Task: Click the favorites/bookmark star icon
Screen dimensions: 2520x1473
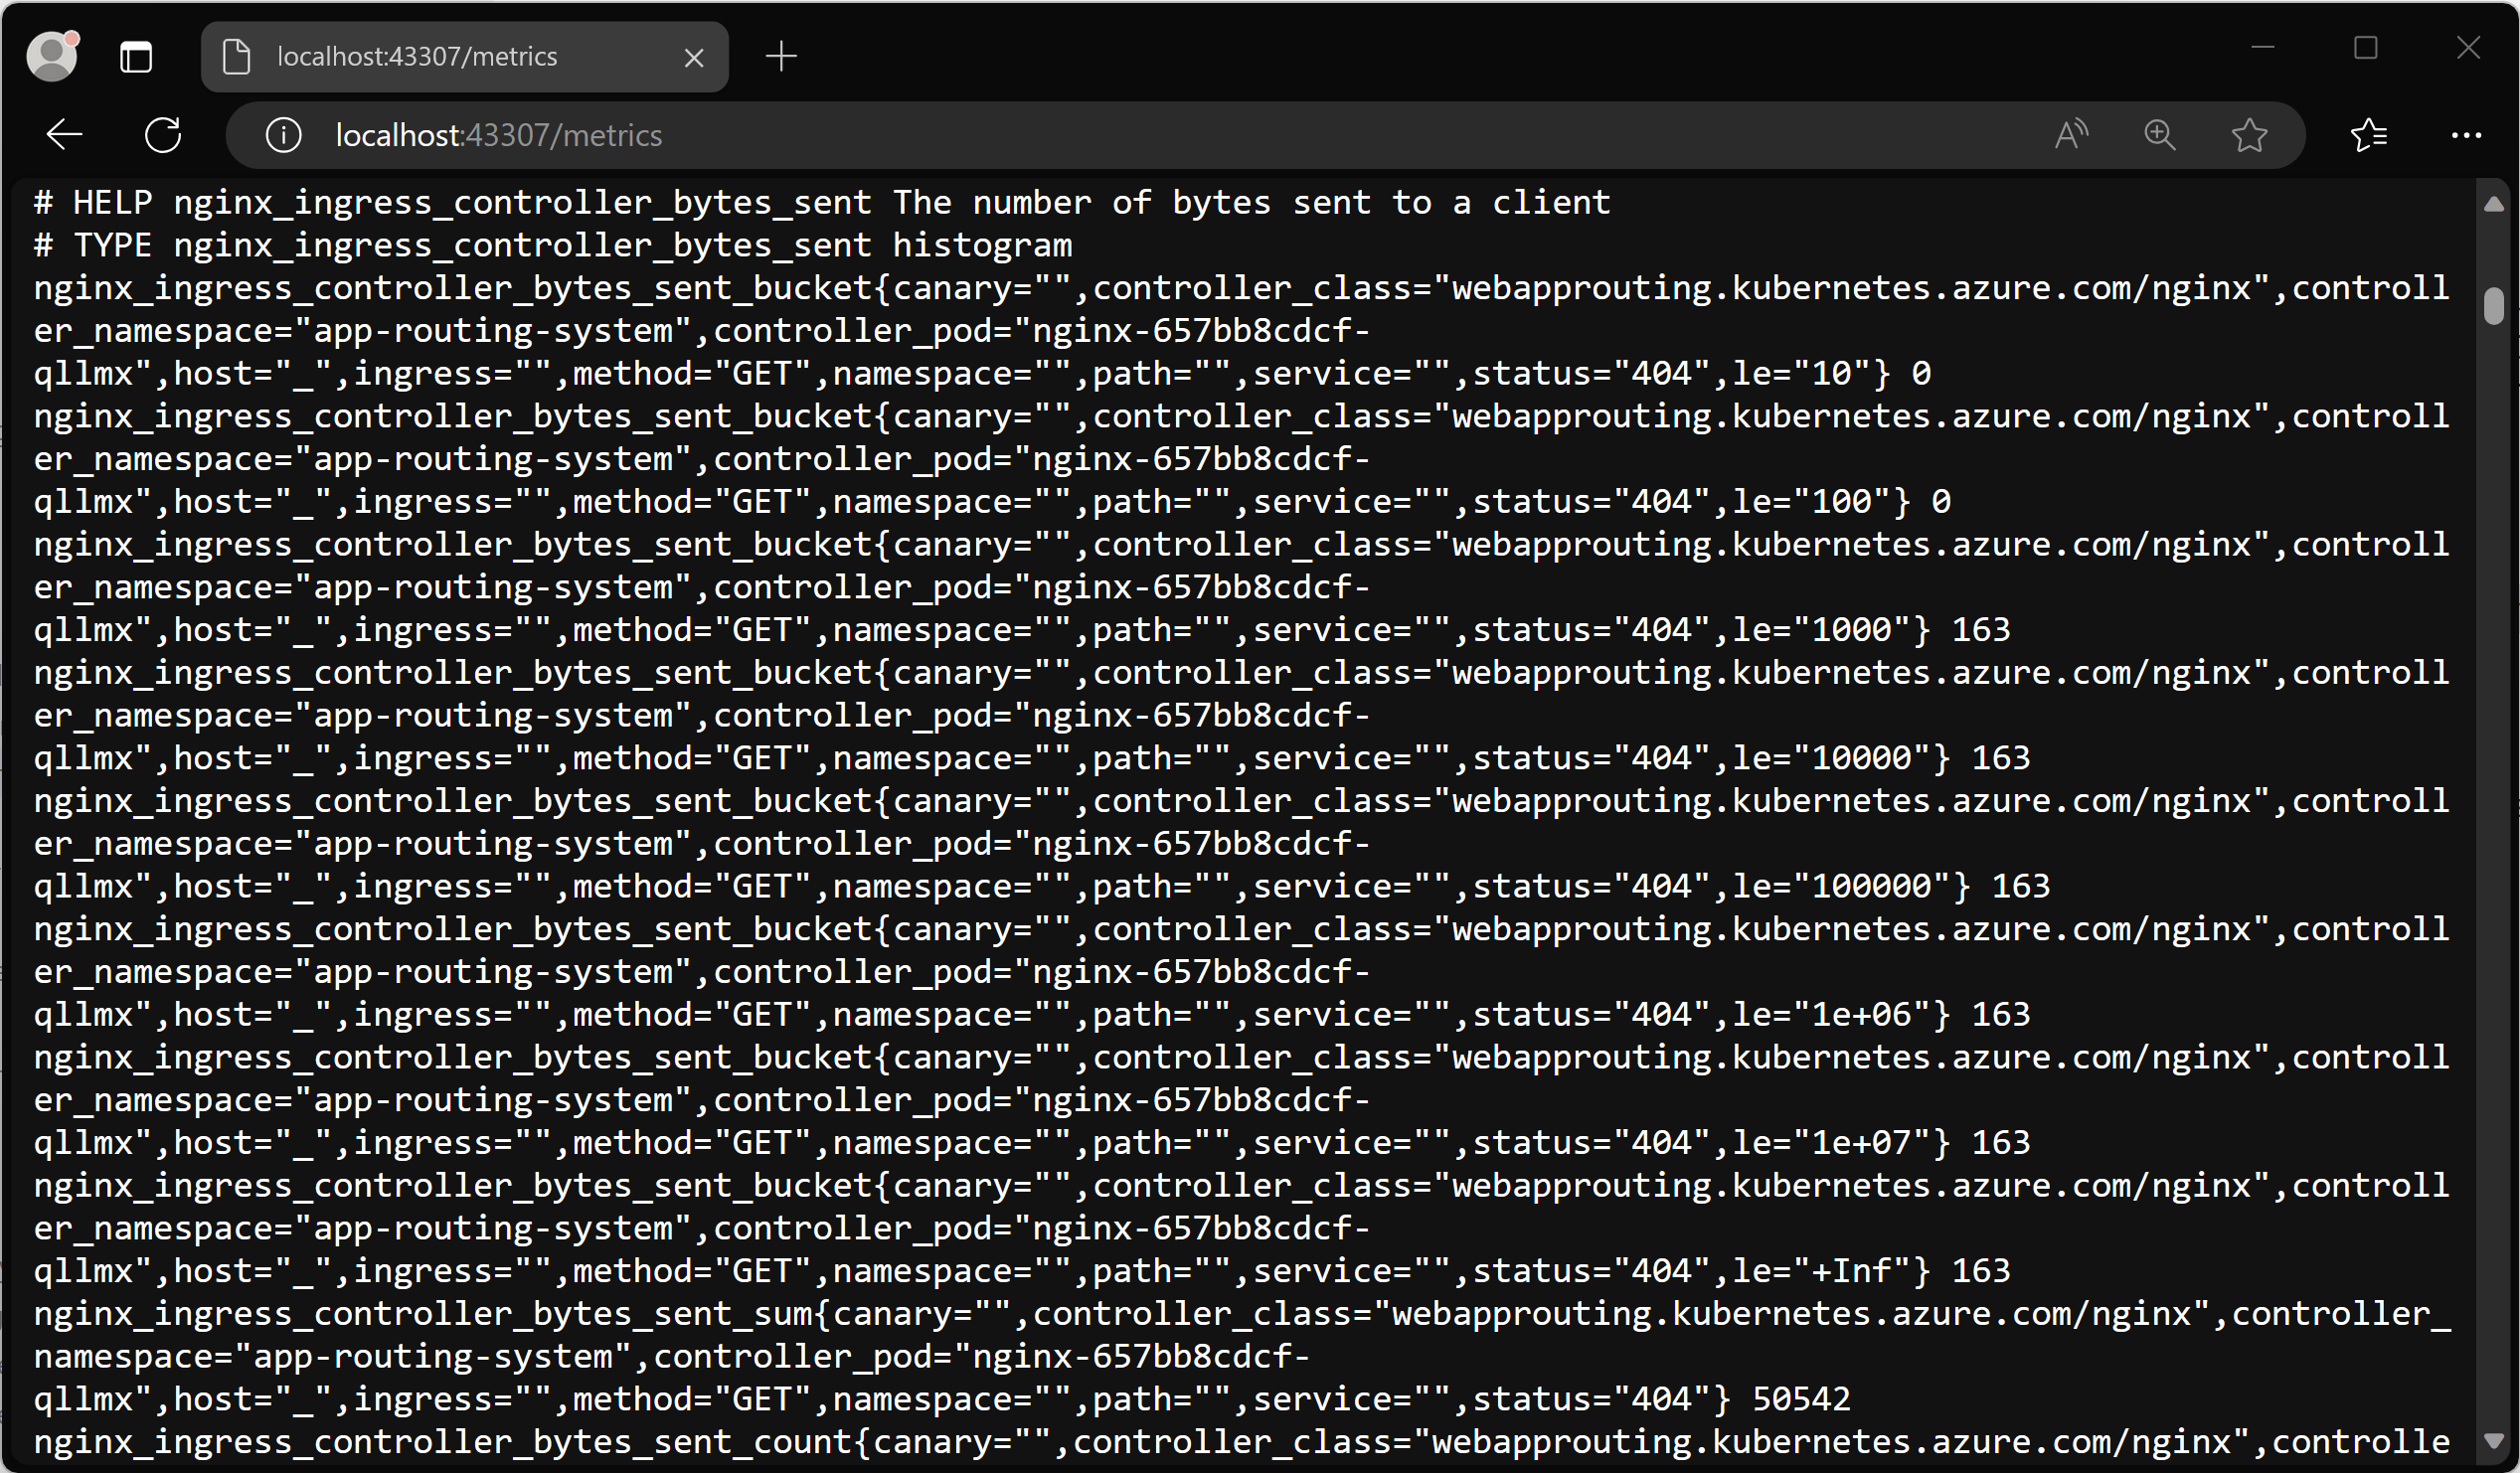Action: [x=2247, y=137]
